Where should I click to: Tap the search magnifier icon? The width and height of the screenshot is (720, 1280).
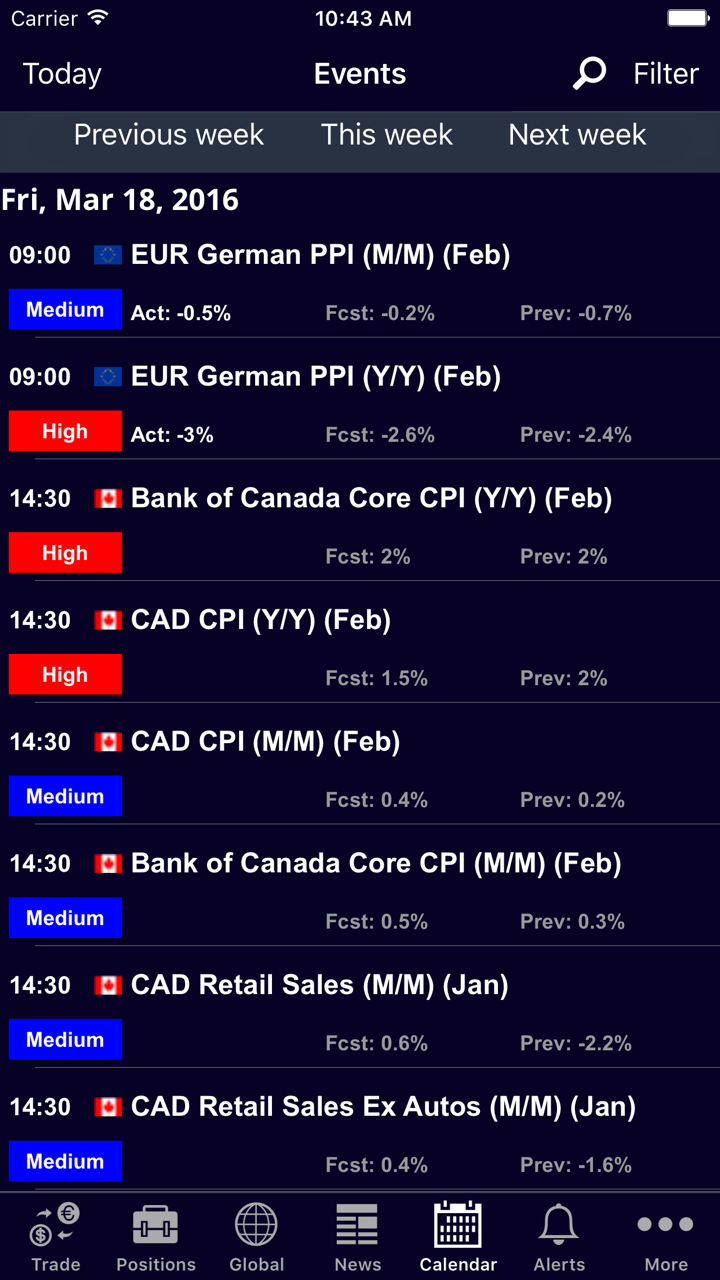pyautogui.click(x=589, y=73)
